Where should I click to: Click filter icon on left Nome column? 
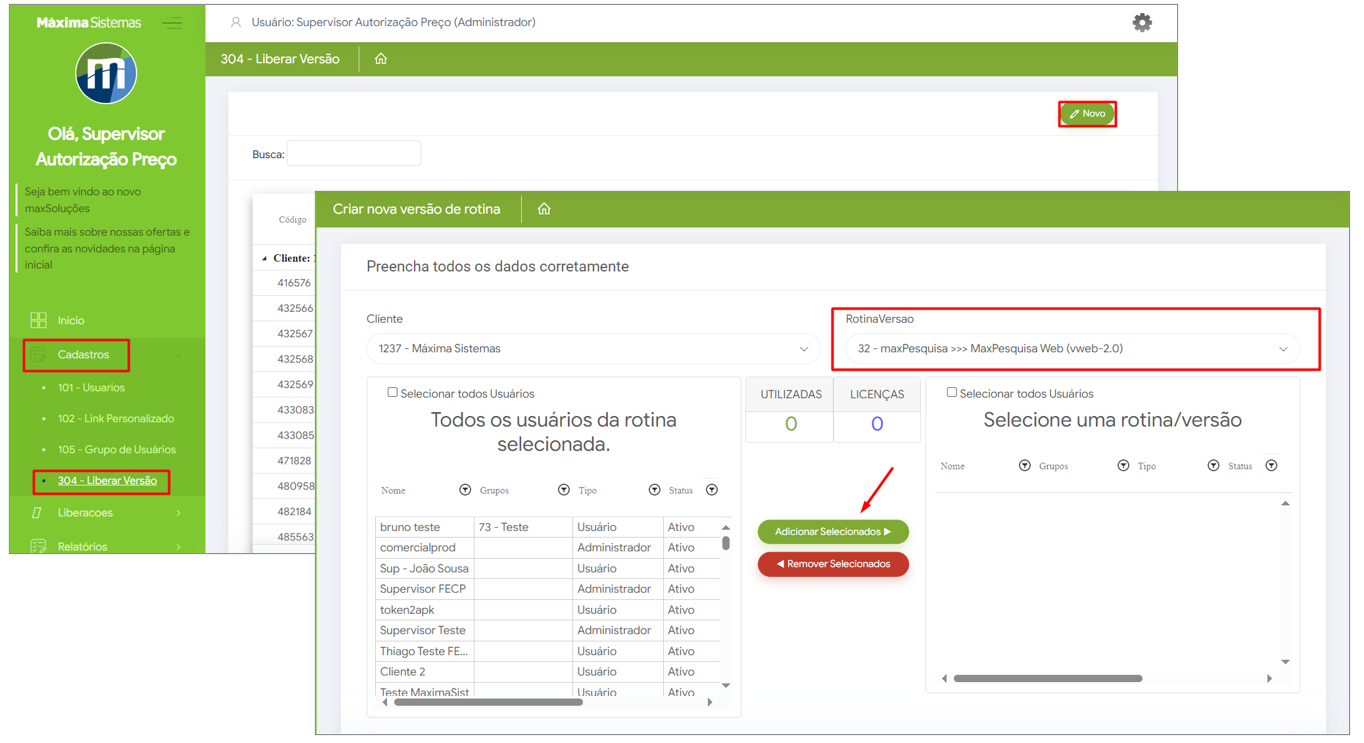465,490
